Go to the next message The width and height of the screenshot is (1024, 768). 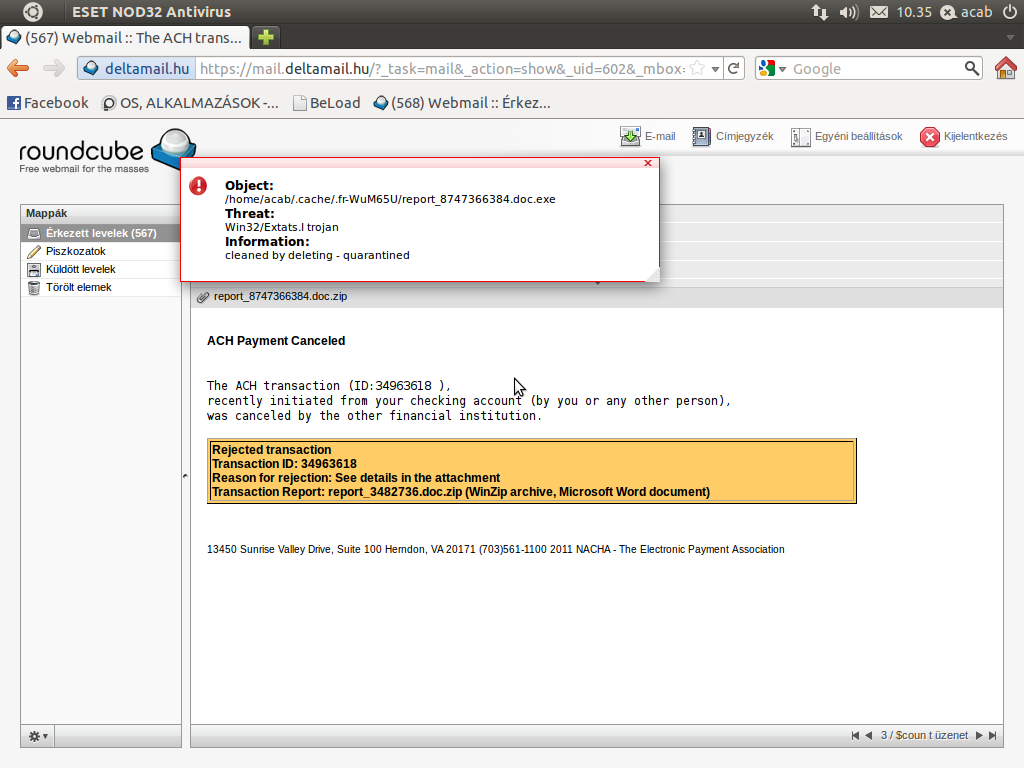click(979, 735)
